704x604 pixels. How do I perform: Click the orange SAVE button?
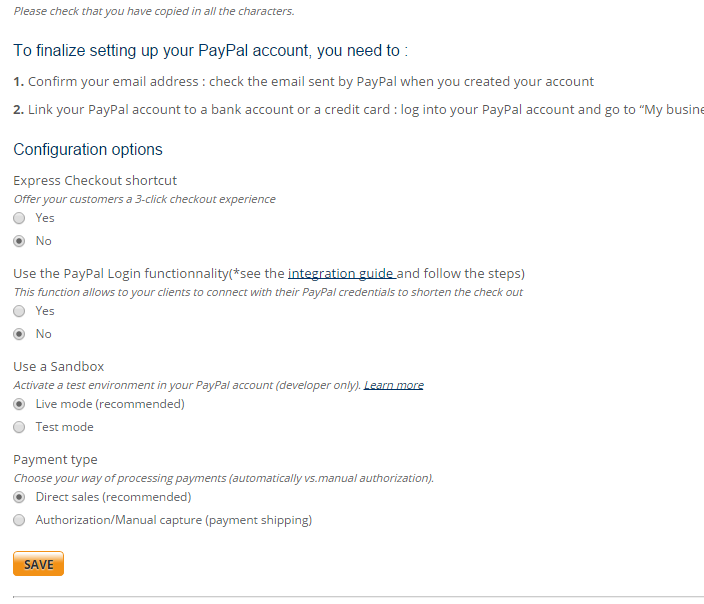38,564
